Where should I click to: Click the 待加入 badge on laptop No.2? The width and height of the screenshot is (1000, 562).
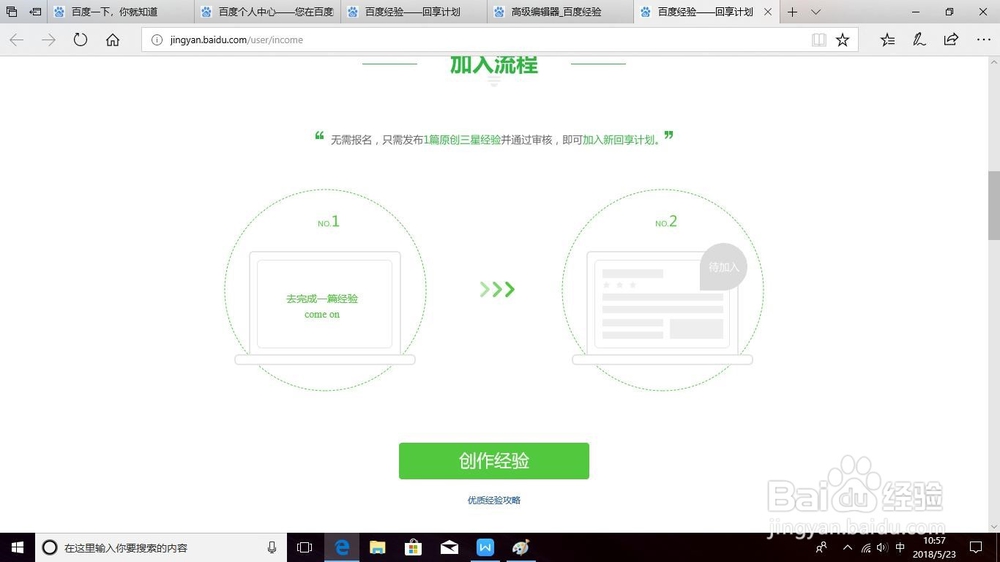(x=723, y=267)
